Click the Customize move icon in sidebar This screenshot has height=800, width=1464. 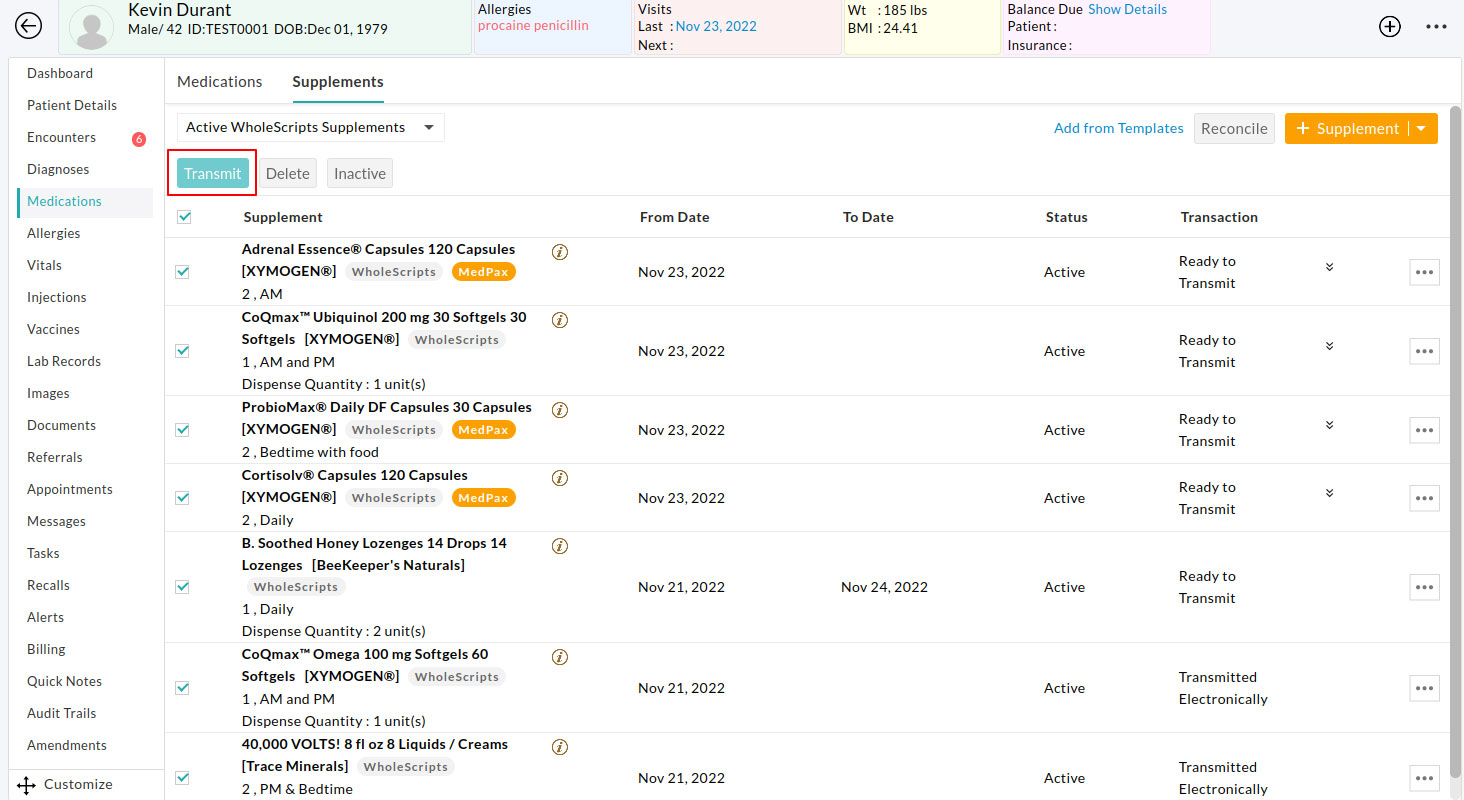point(27,785)
